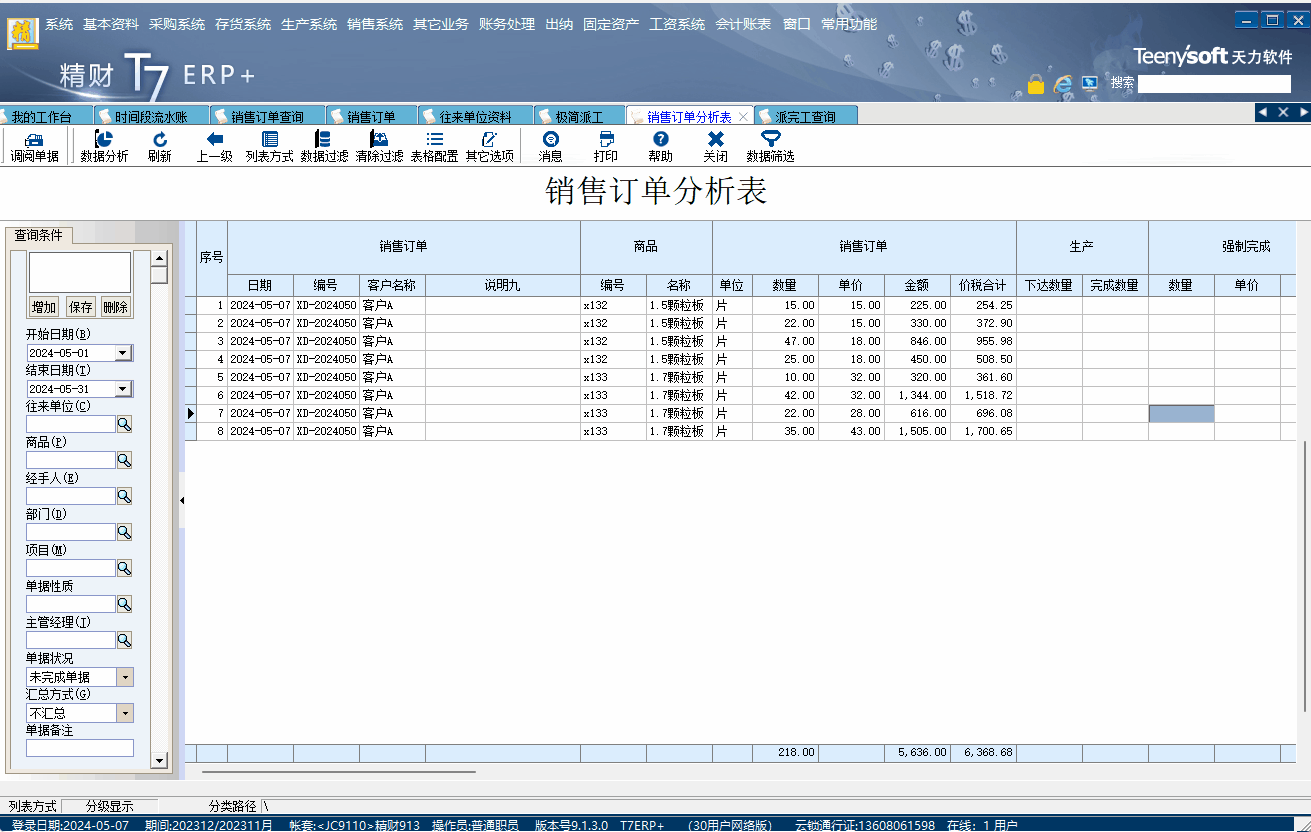Open the 销售系统 menu
This screenshot has width=1311, height=832.
point(375,24)
